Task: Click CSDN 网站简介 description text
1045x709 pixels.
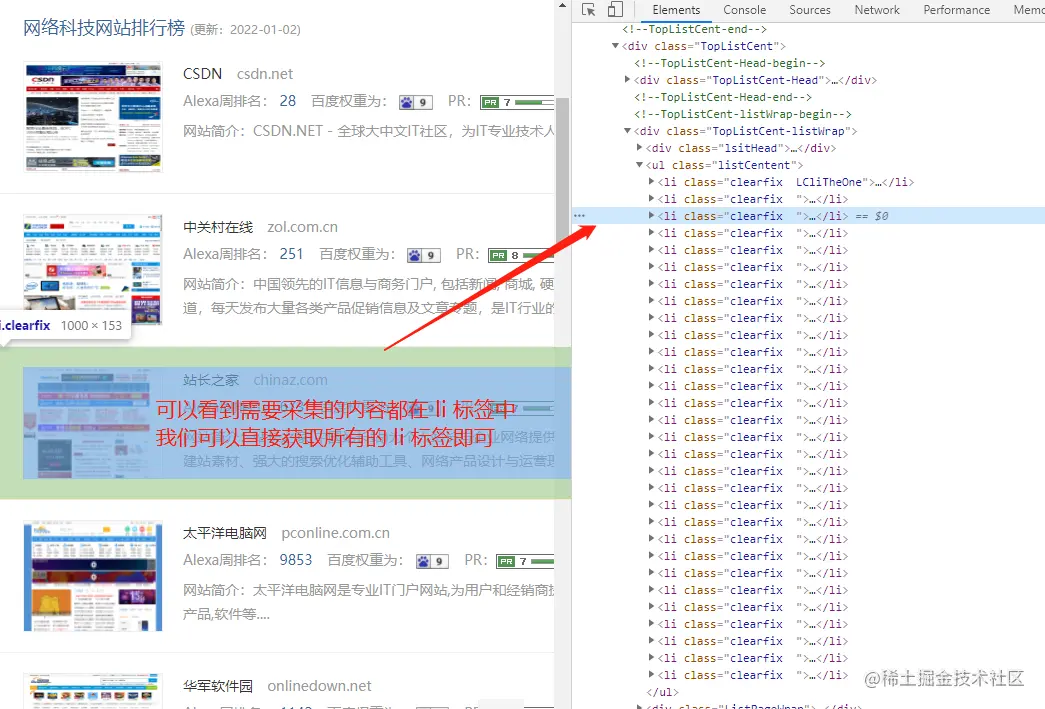Action: click(x=369, y=131)
